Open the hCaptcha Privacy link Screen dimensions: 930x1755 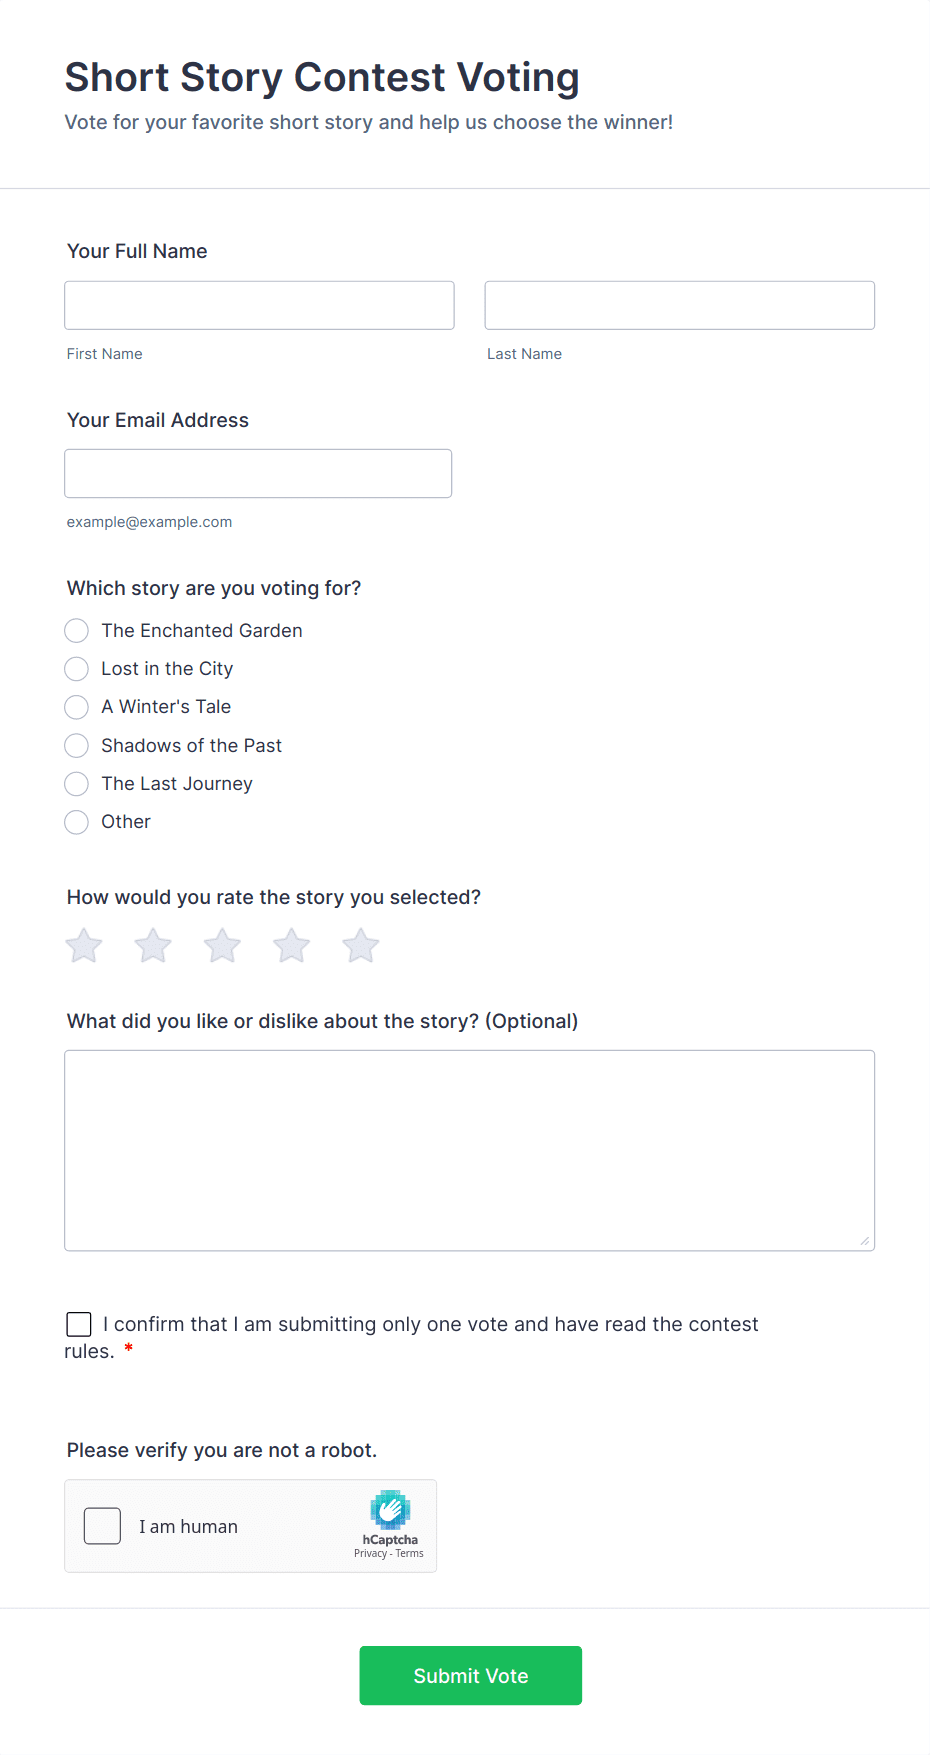point(369,1553)
